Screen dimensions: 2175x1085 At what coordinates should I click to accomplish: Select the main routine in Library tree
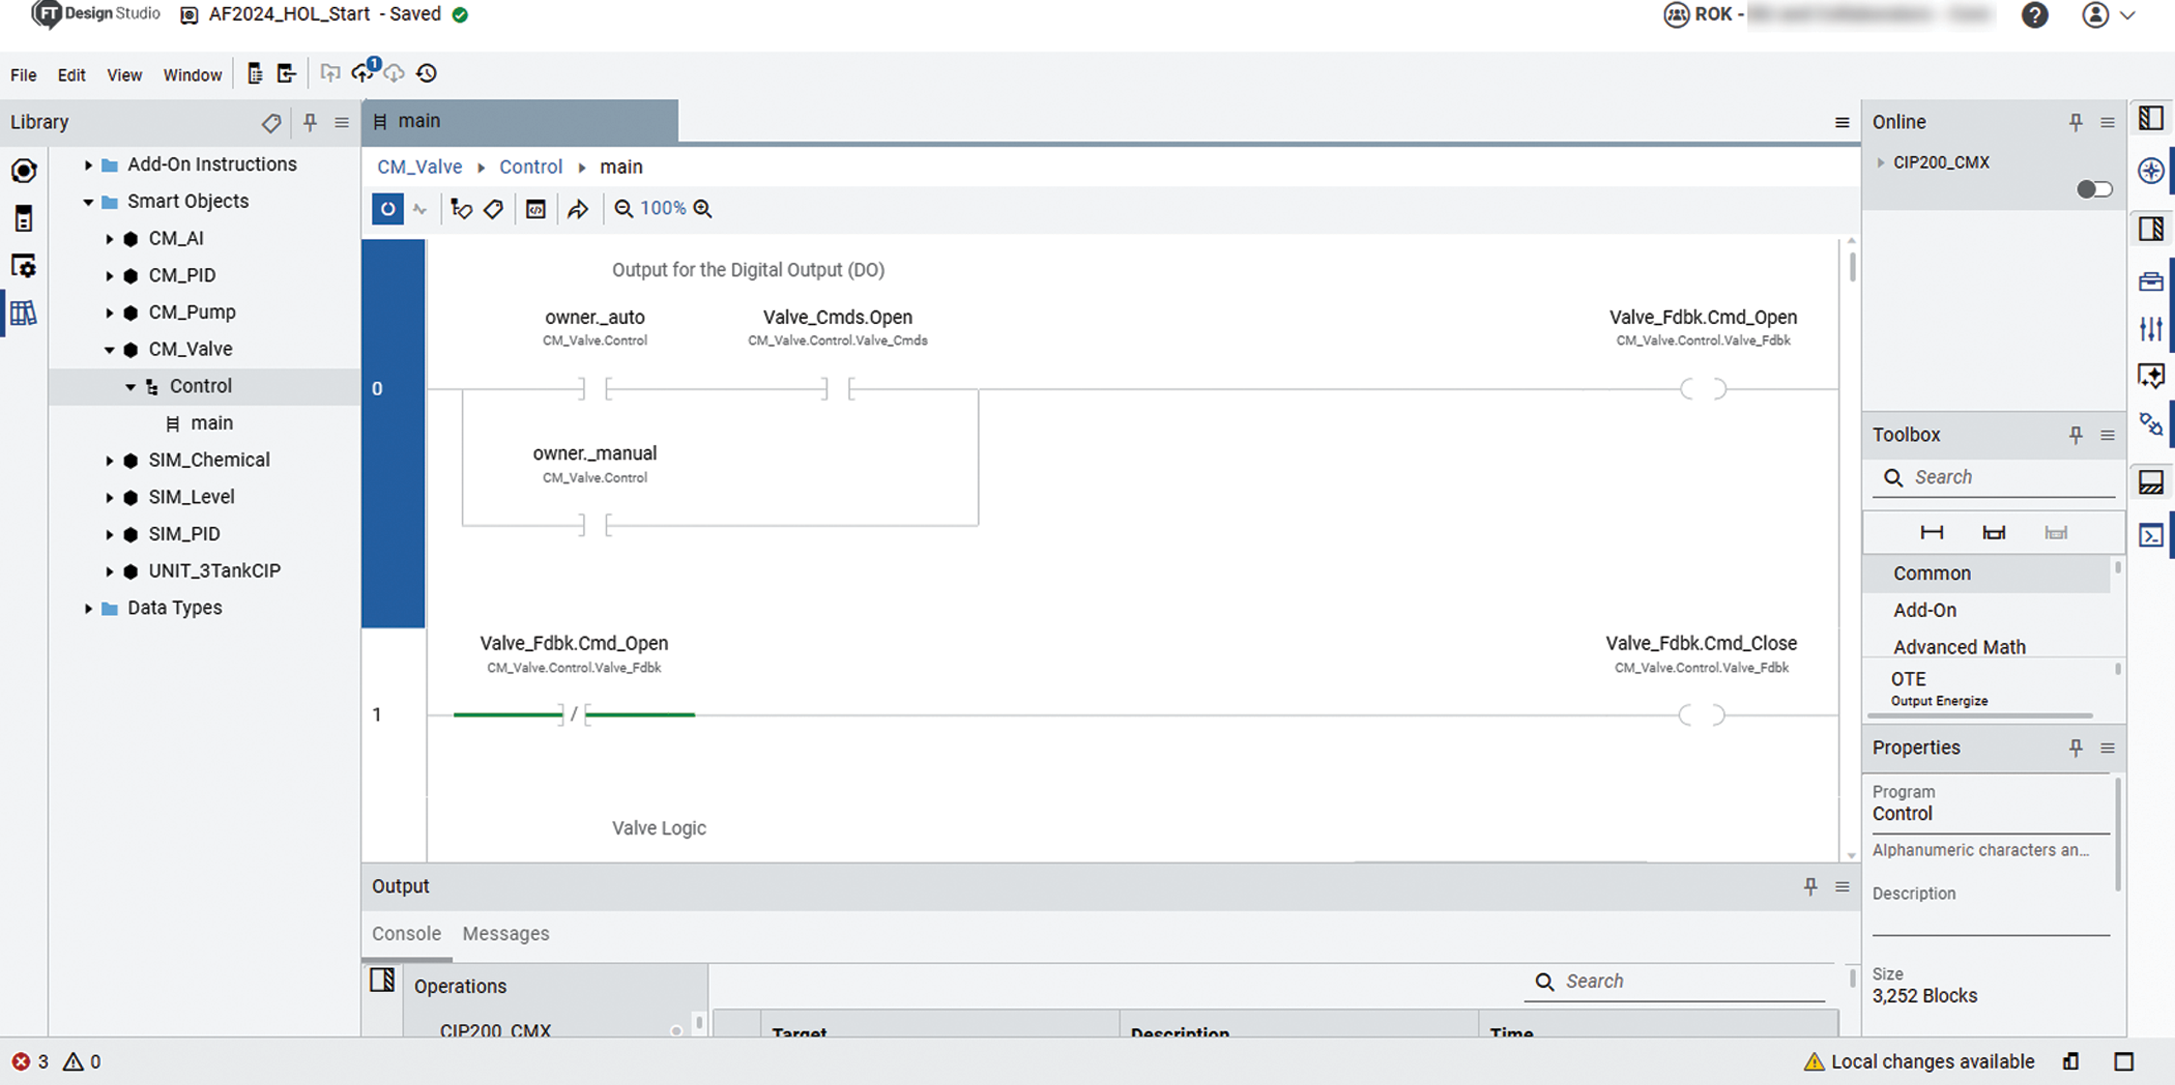coord(204,424)
